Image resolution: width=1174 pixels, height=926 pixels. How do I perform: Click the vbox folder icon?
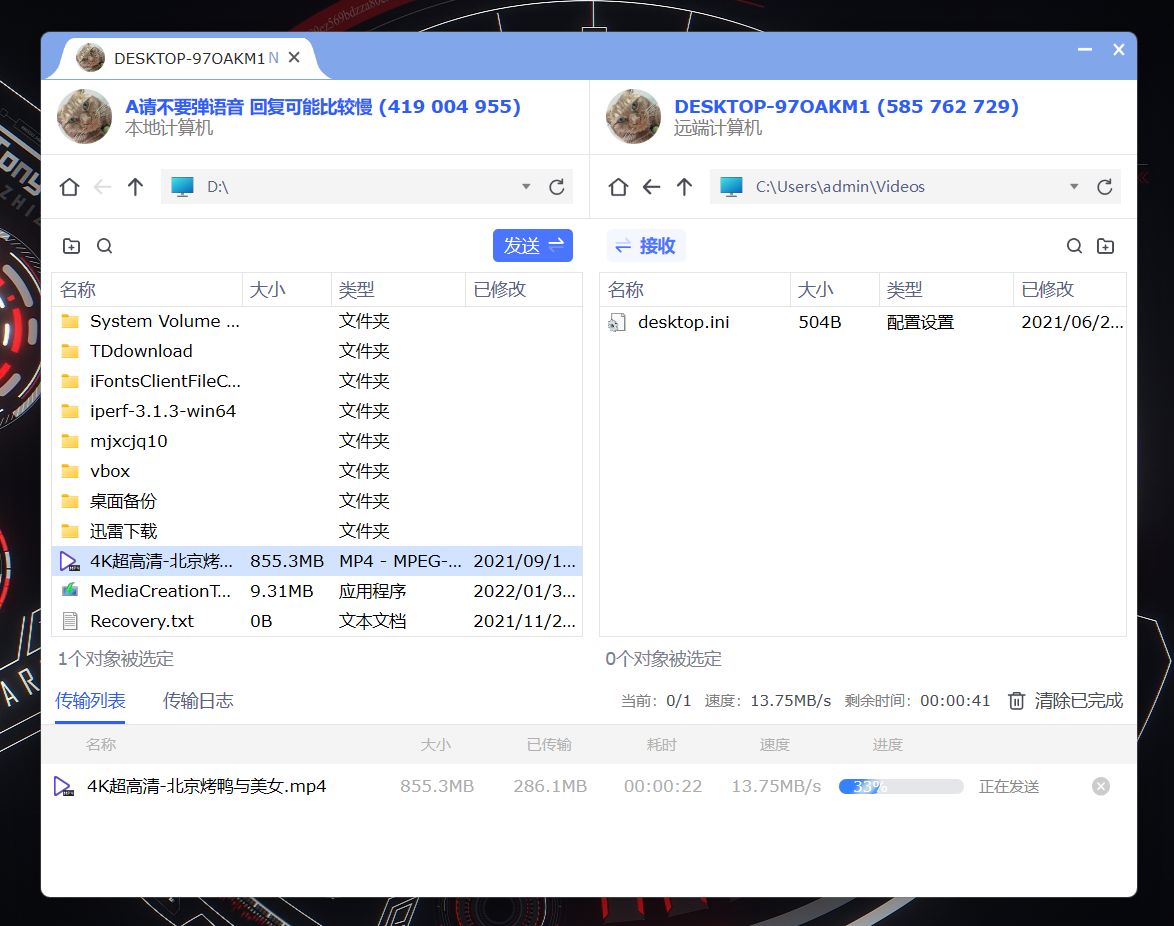70,471
